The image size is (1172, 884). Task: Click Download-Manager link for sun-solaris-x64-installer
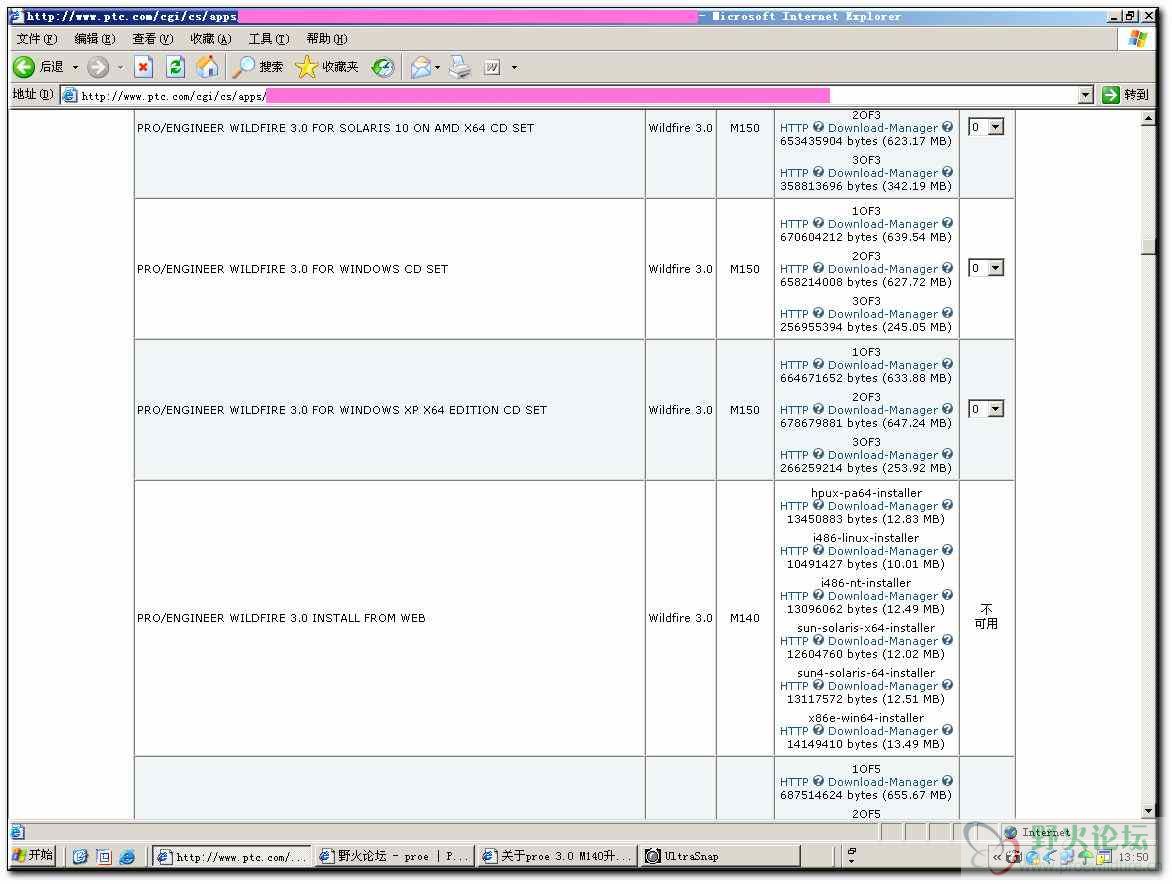[x=884, y=642]
